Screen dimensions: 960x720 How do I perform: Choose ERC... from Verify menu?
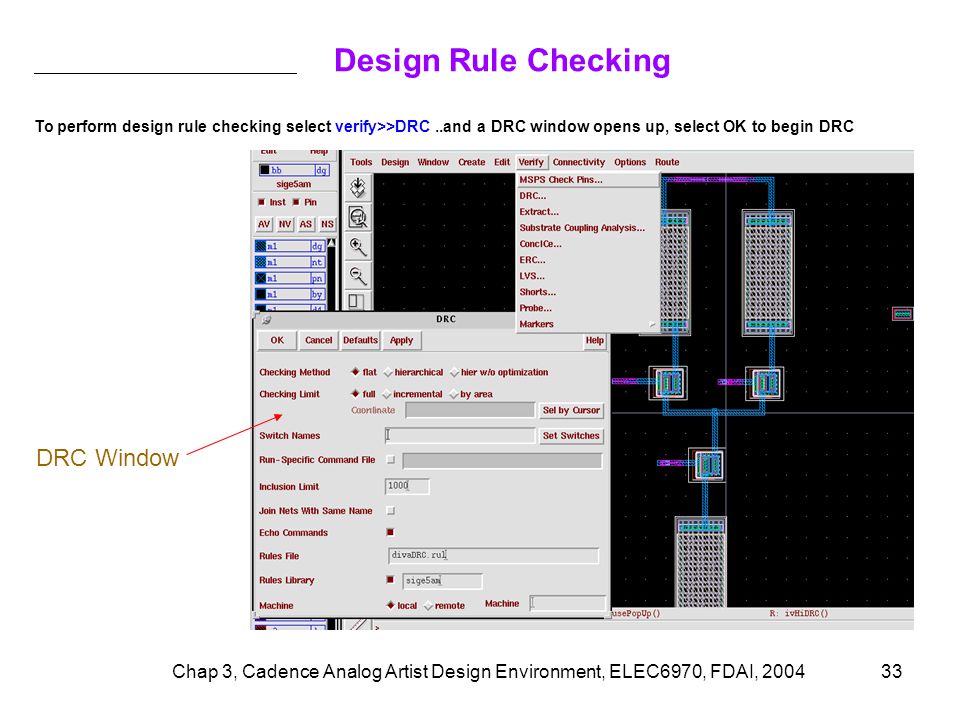(x=588, y=260)
